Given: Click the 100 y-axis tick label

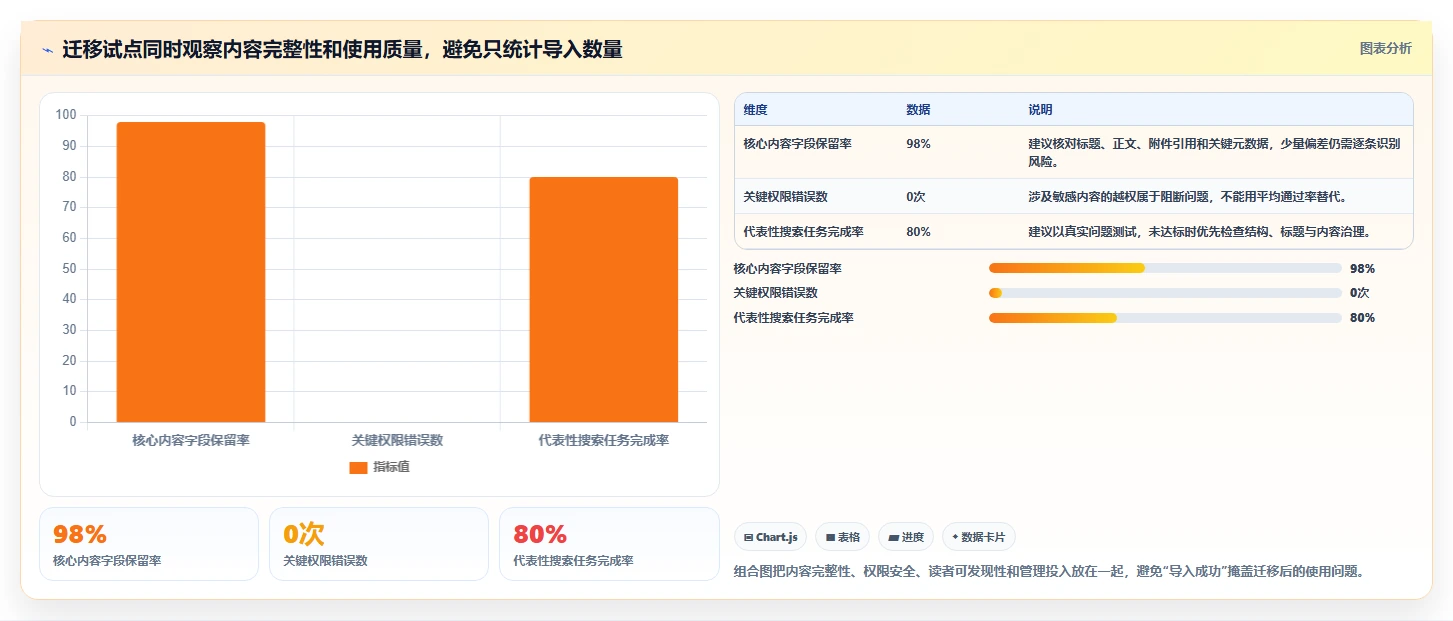Looking at the screenshot, I should [x=66, y=115].
